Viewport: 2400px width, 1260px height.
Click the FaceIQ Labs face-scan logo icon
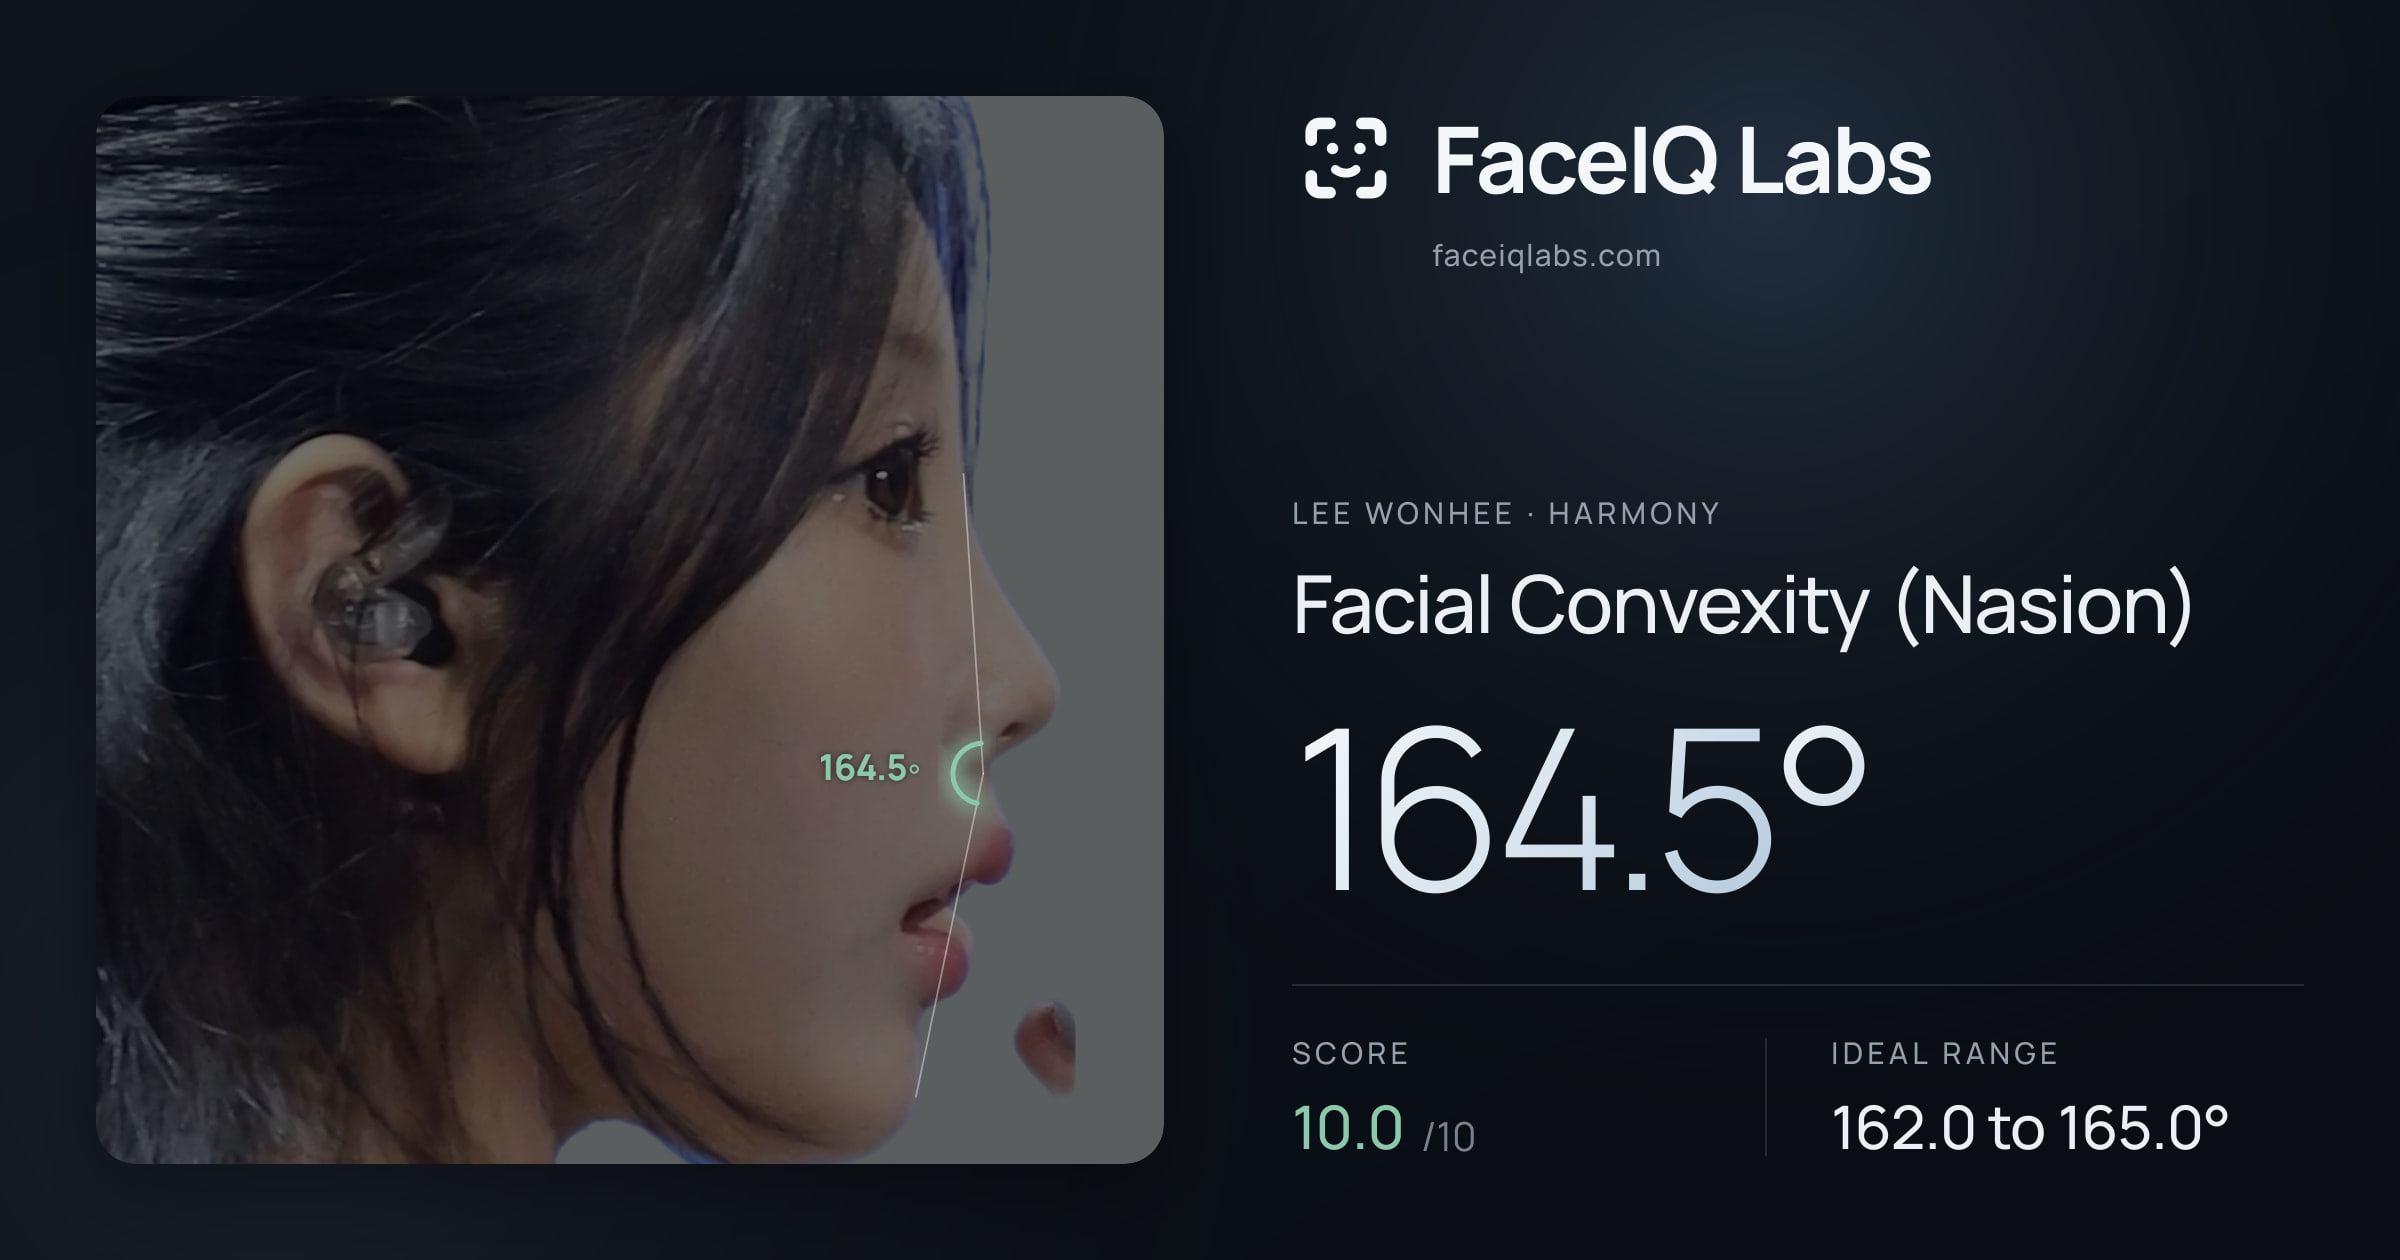pos(1346,158)
